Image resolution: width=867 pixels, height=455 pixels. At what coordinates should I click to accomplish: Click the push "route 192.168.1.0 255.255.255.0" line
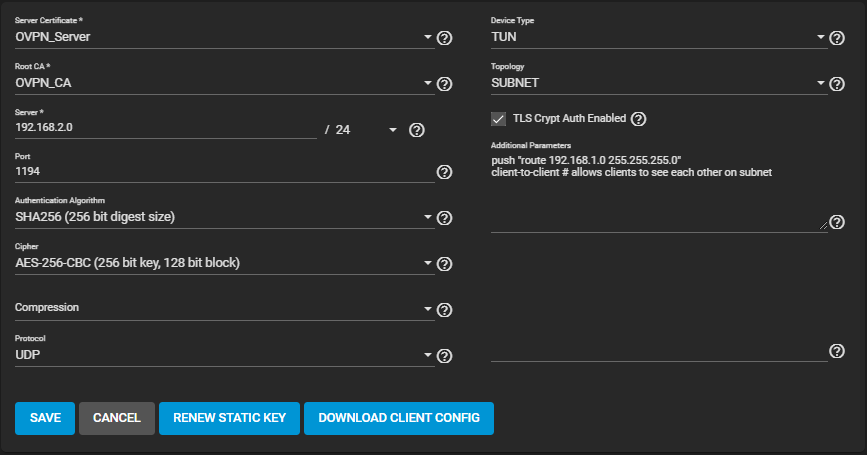point(586,160)
